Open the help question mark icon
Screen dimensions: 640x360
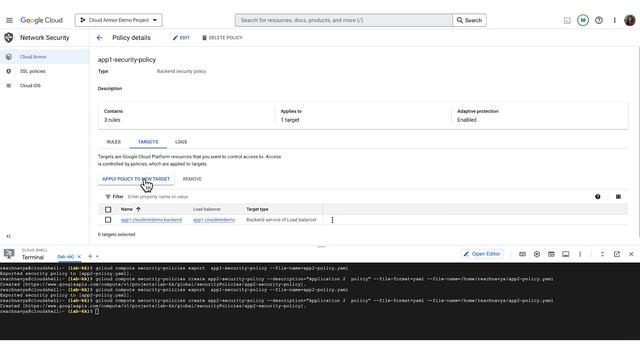pos(599,20)
